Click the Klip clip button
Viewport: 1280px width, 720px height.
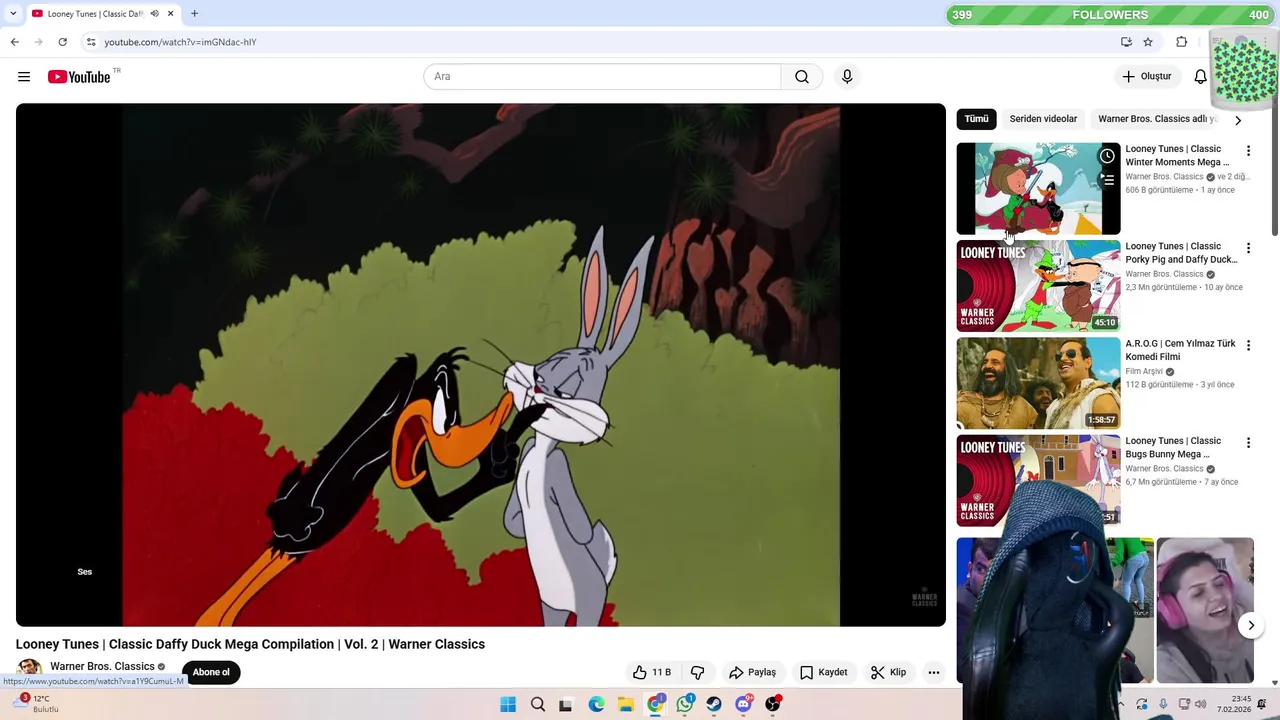point(888,672)
